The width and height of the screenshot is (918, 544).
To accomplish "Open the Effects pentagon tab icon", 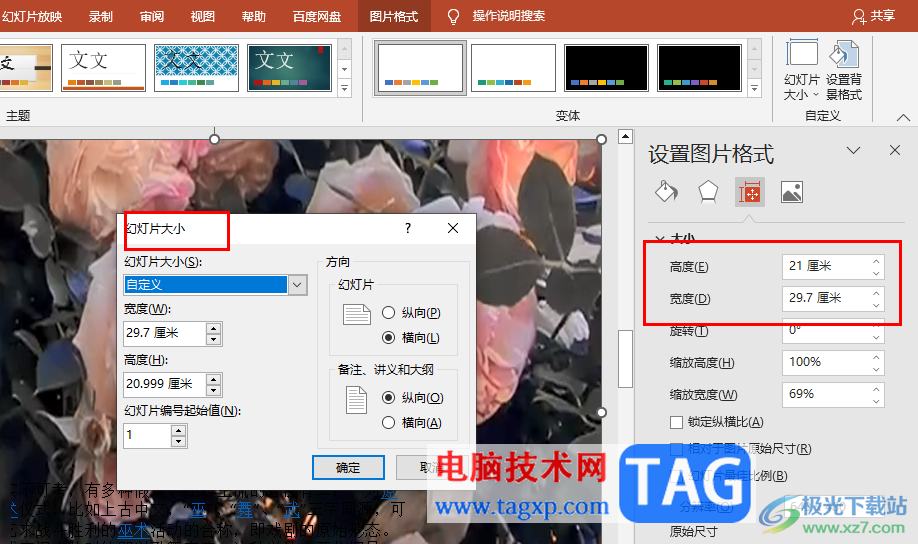I will click(x=708, y=192).
